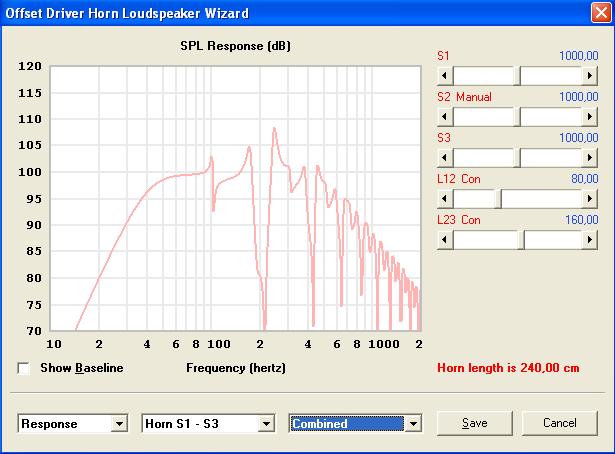Viewport: 615px width, 454px height.
Task: Click the left arrow of the L12 Con slider
Action: (445, 199)
